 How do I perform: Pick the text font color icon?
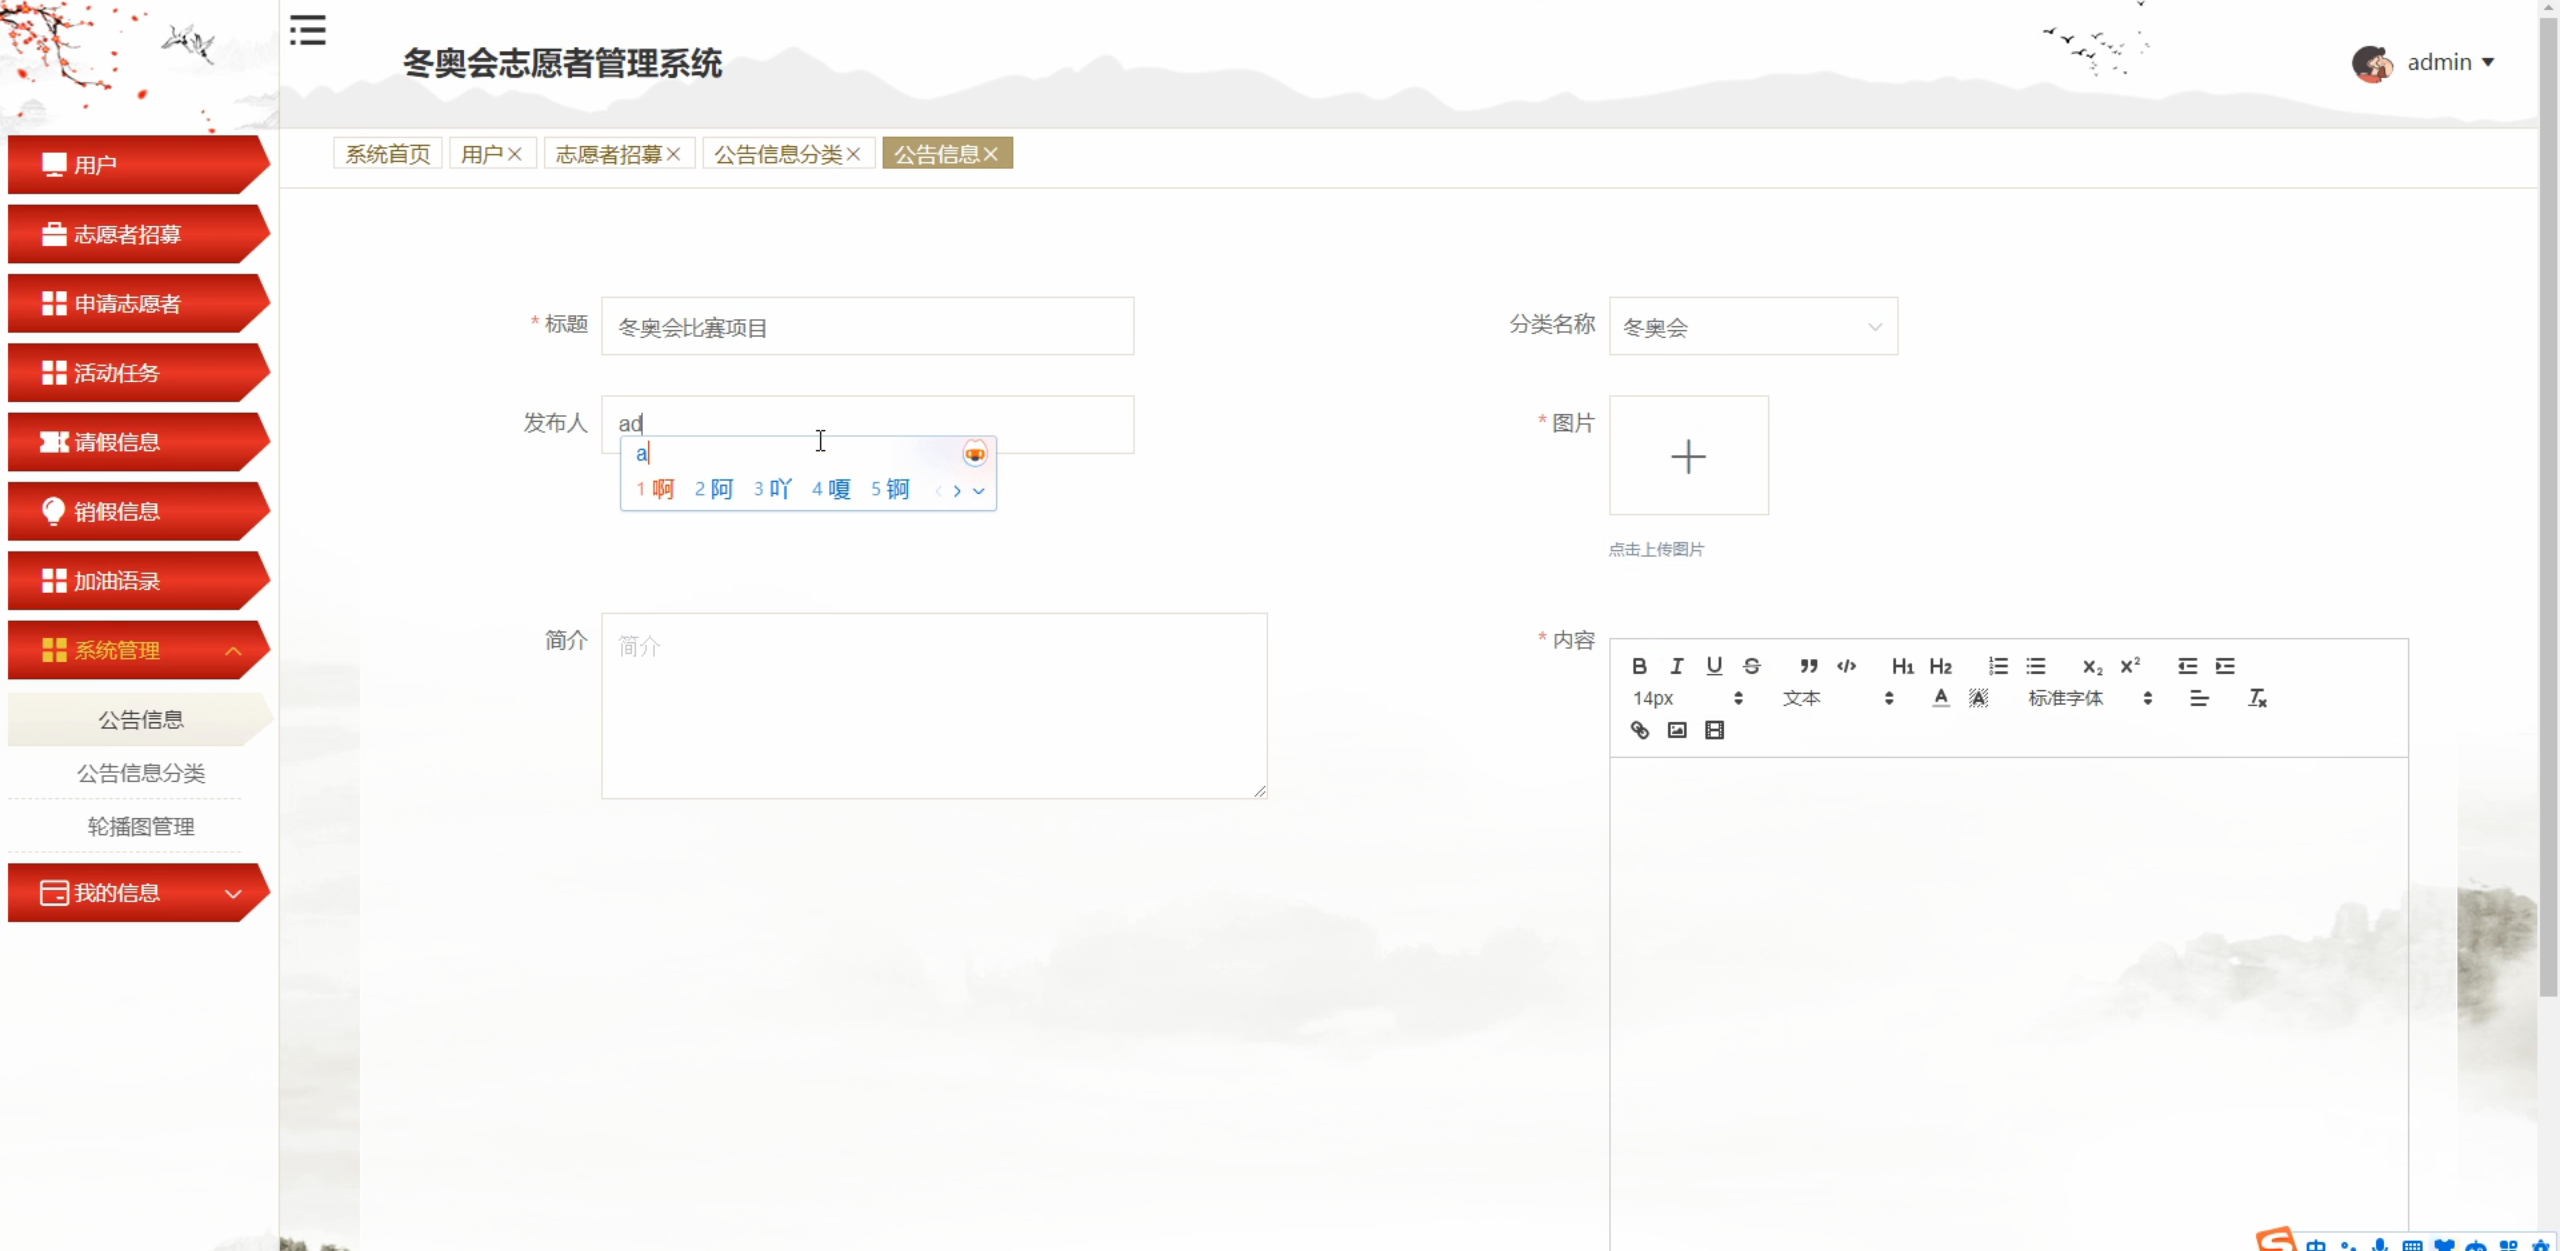pyautogui.click(x=1940, y=698)
